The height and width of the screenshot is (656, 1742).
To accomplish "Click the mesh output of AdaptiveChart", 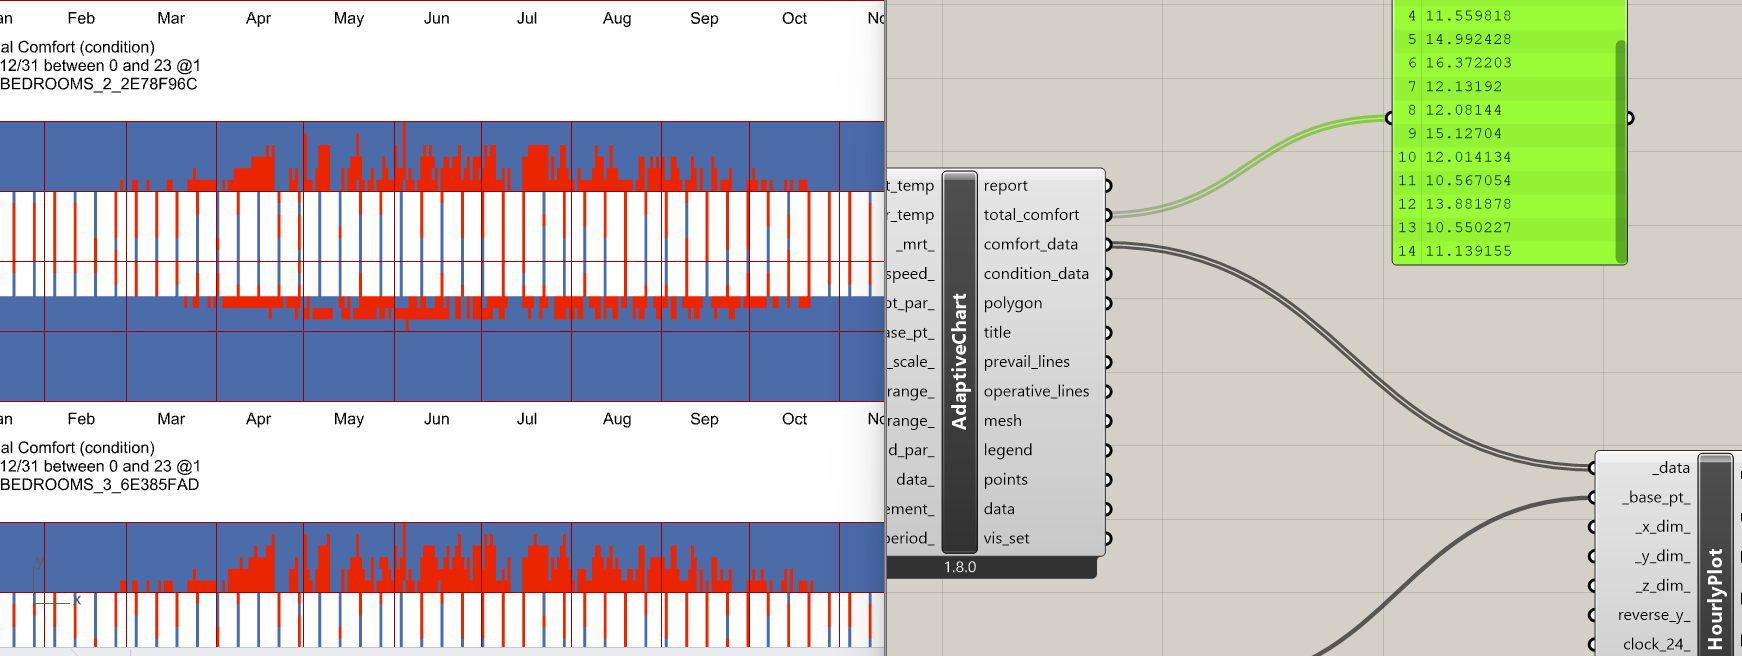I will (x=1002, y=421).
